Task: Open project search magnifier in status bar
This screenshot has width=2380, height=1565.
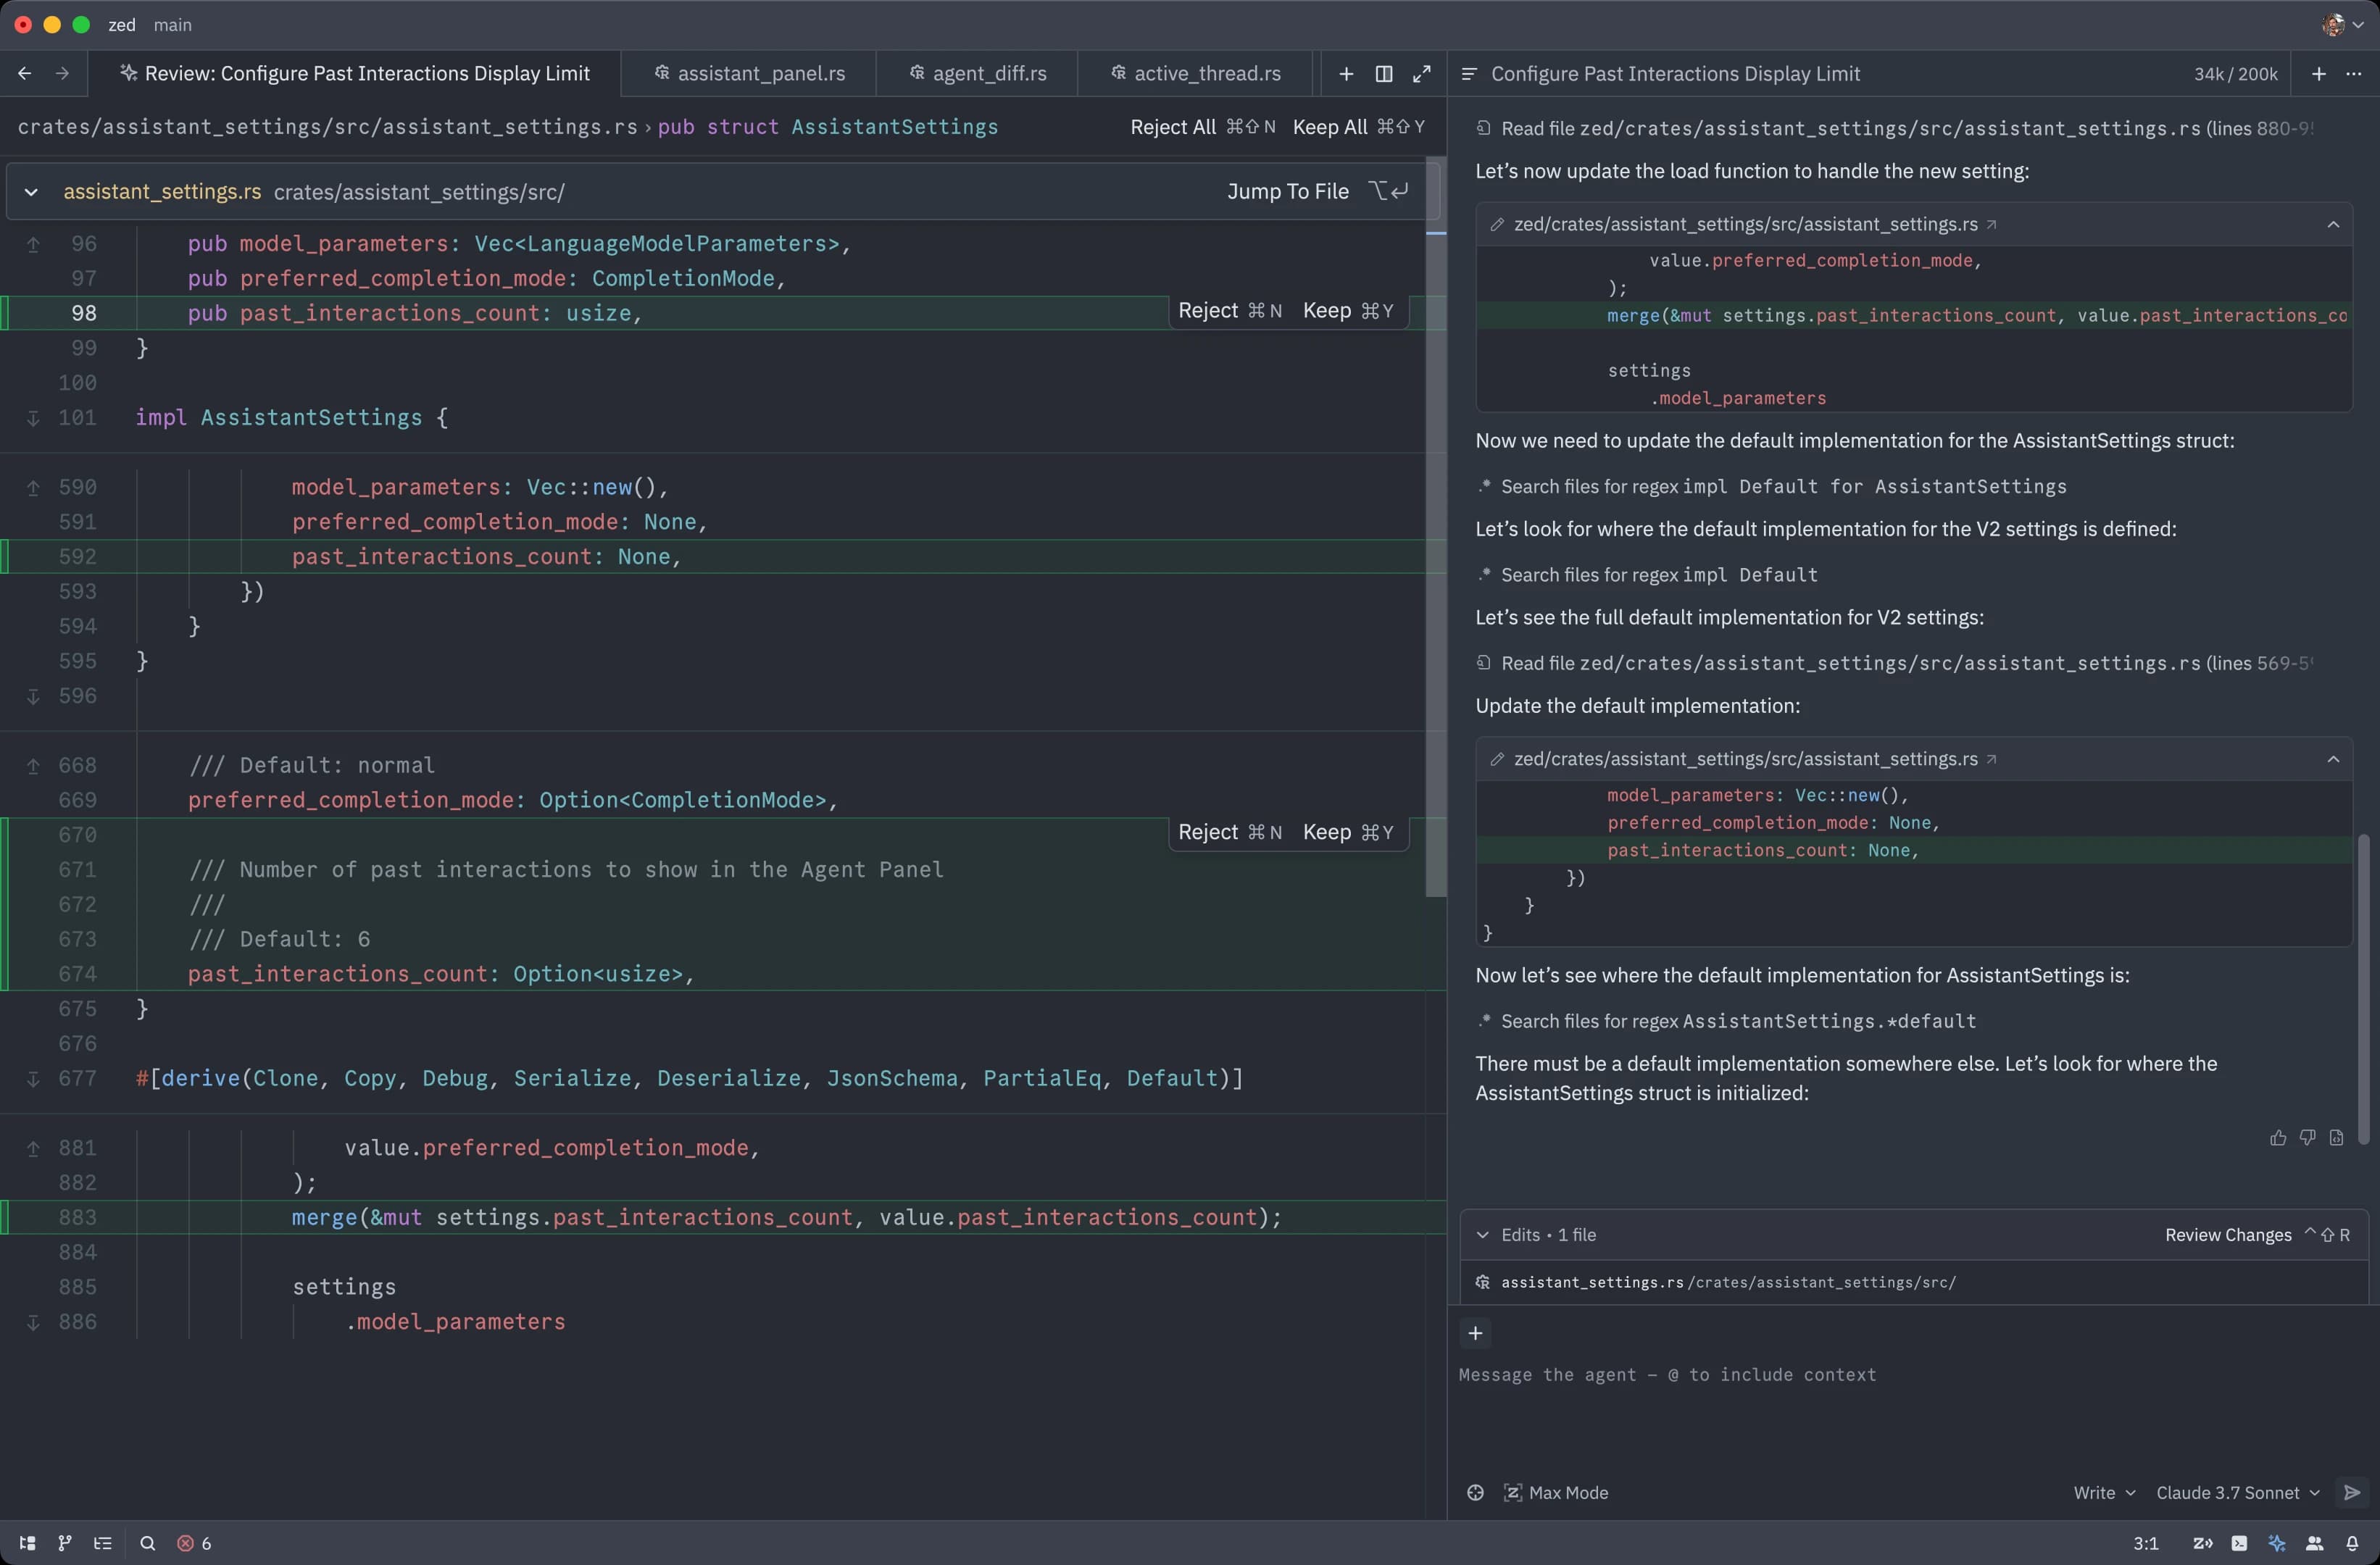Action: tap(147, 1543)
